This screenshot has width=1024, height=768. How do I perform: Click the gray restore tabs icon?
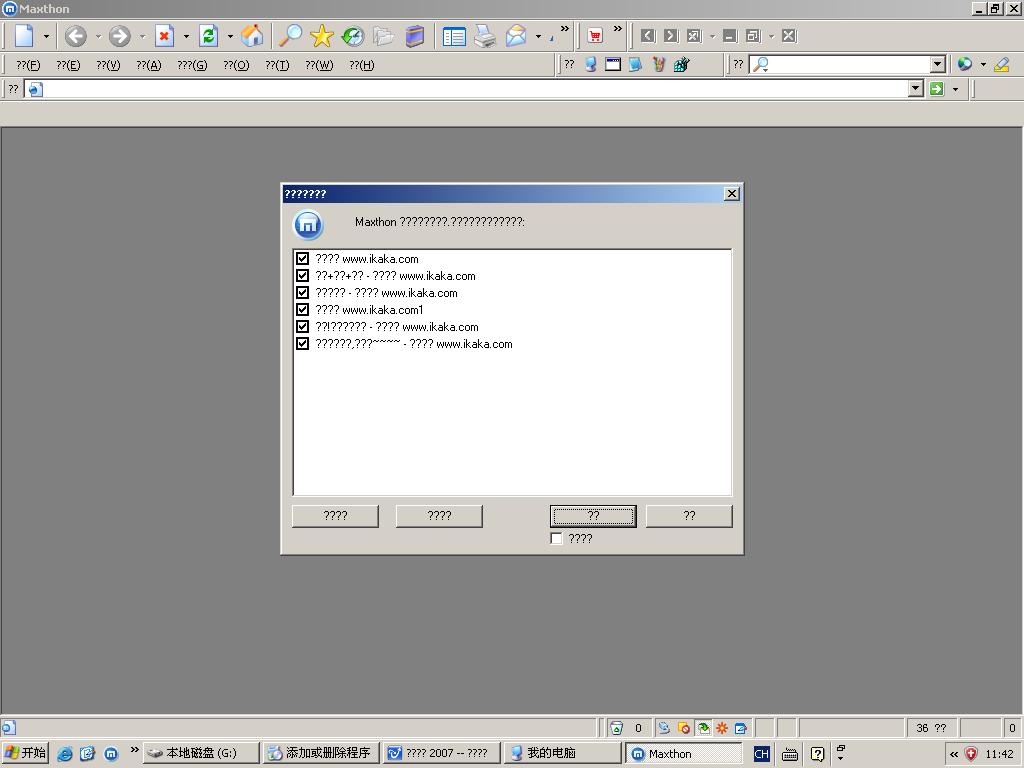753,35
